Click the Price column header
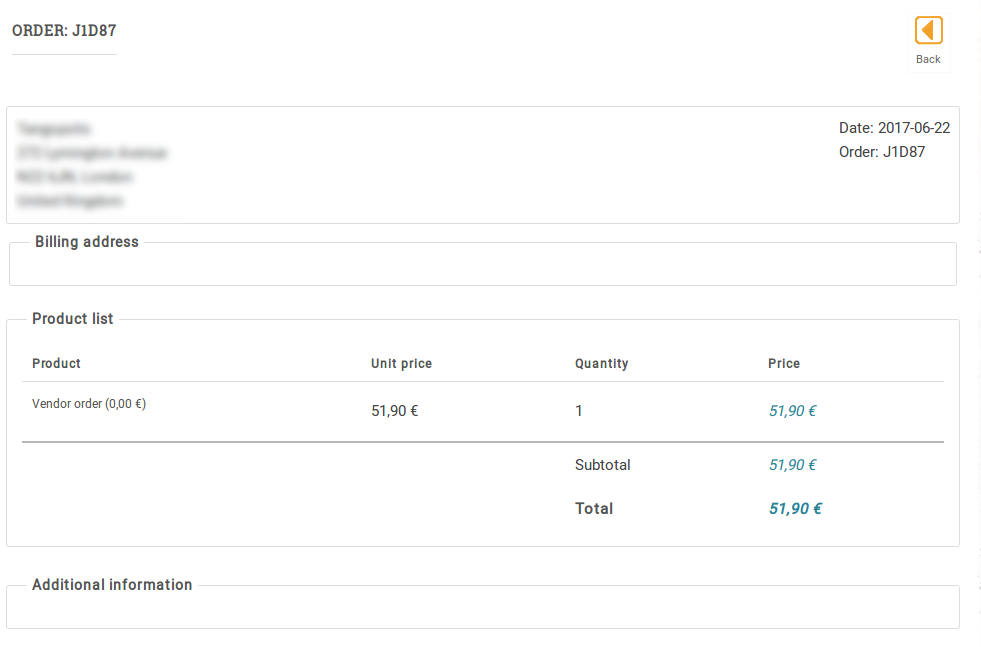The height and width of the screenshot is (647, 981). coord(784,363)
